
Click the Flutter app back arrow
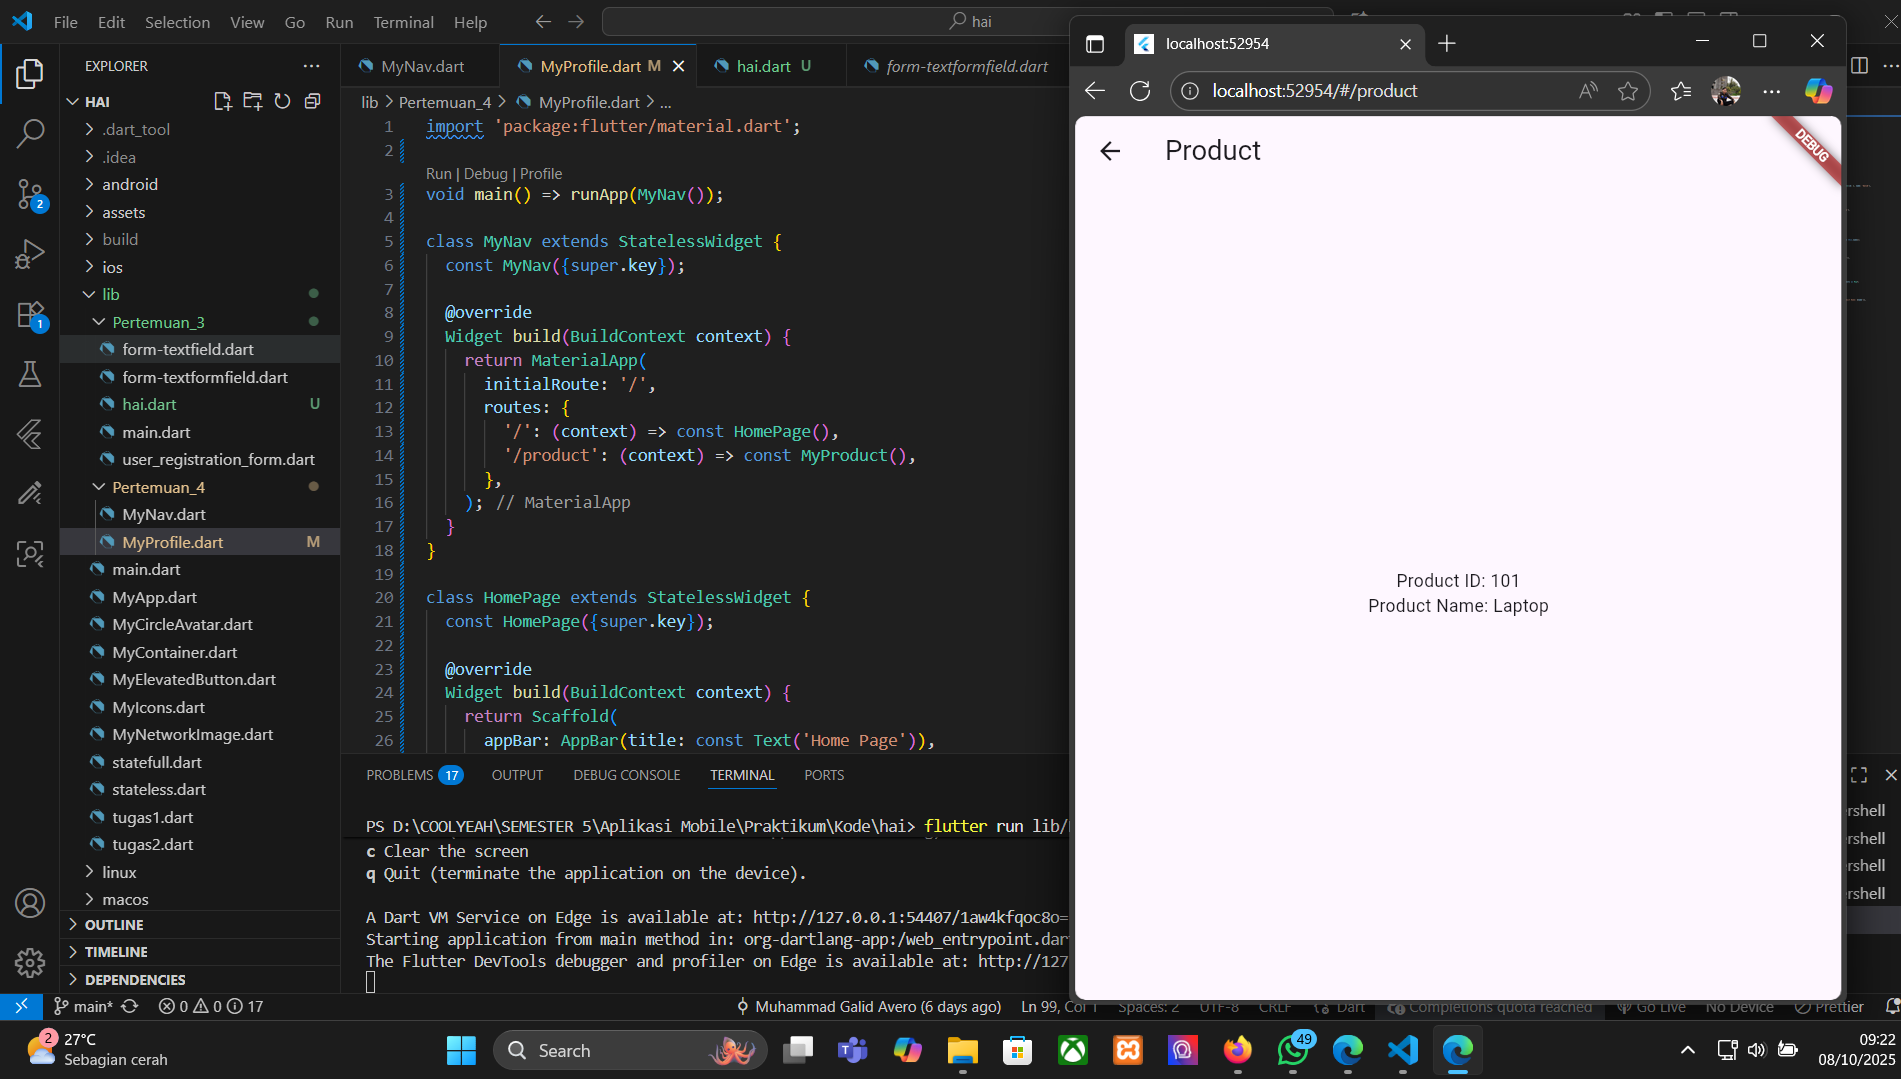1110,151
